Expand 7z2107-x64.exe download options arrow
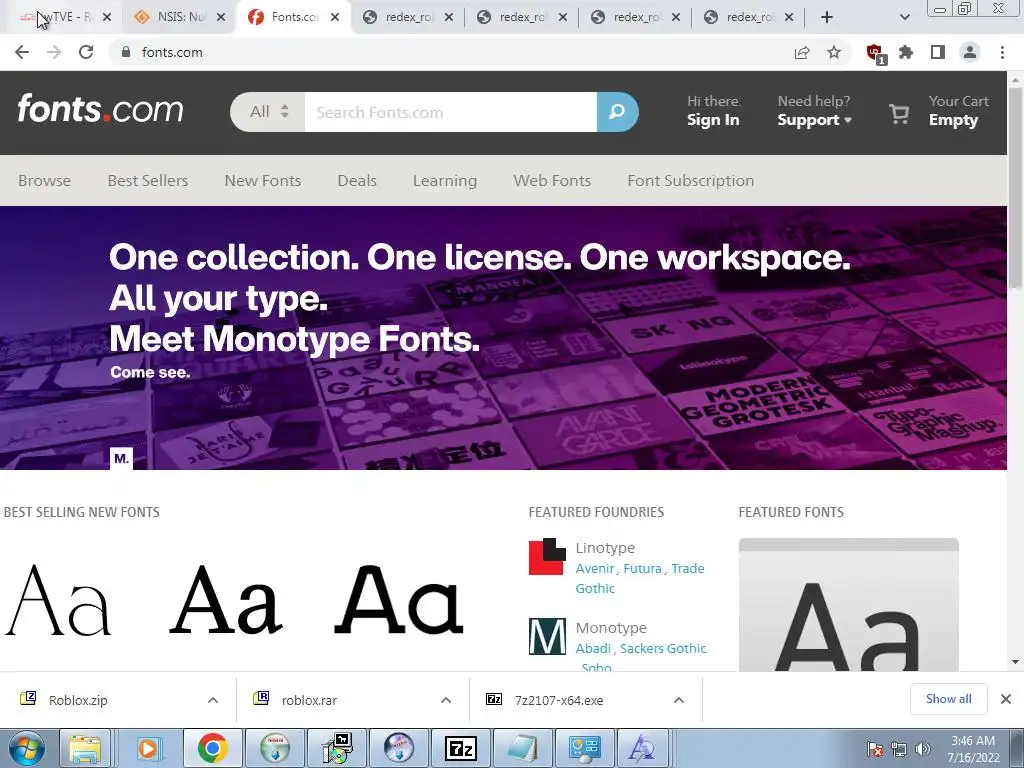The width and height of the screenshot is (1024, 768). 679,700
